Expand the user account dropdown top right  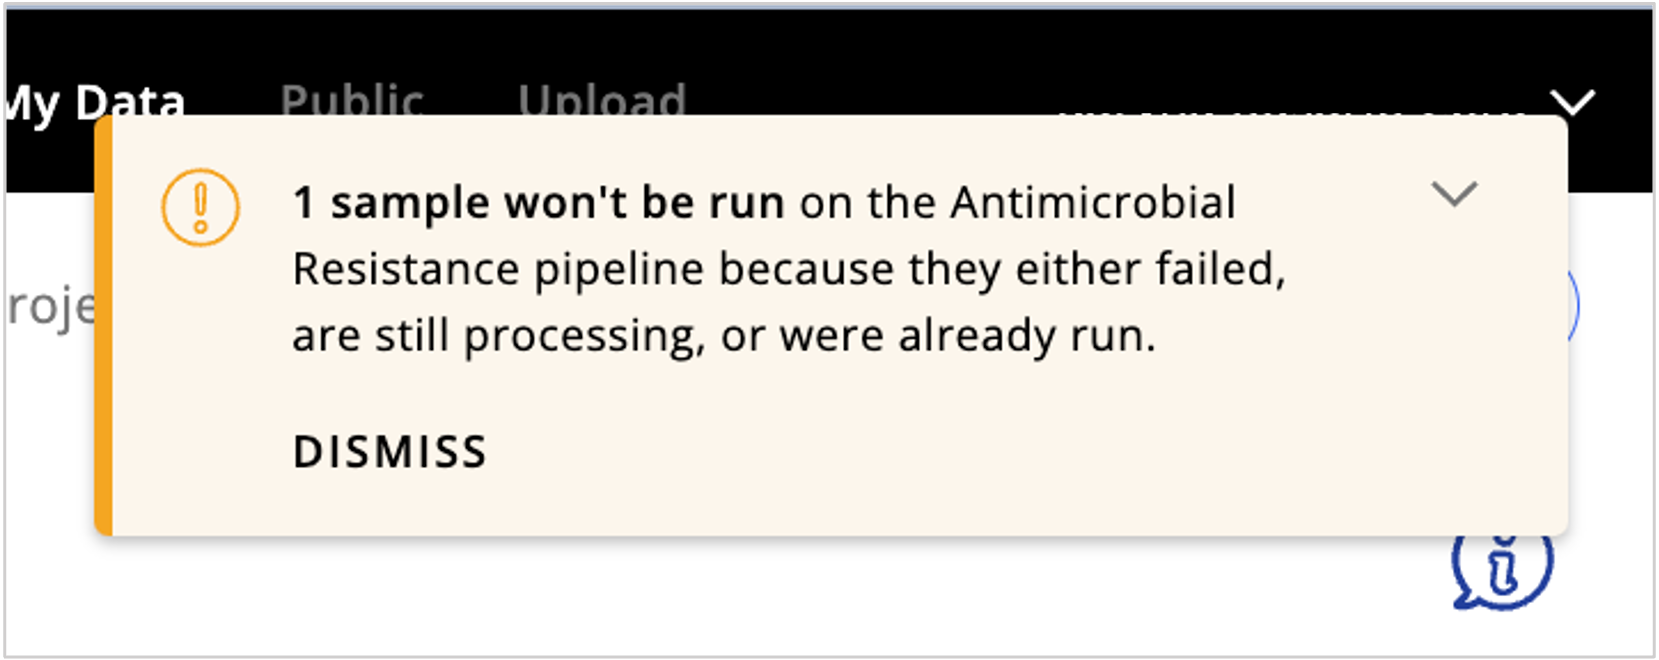pos(1574,103)
